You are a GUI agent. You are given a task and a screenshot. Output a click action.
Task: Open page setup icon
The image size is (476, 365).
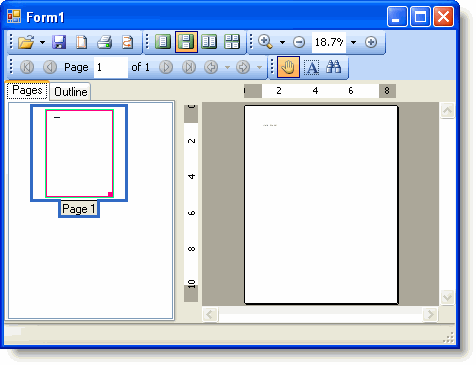tap(82, 42)
